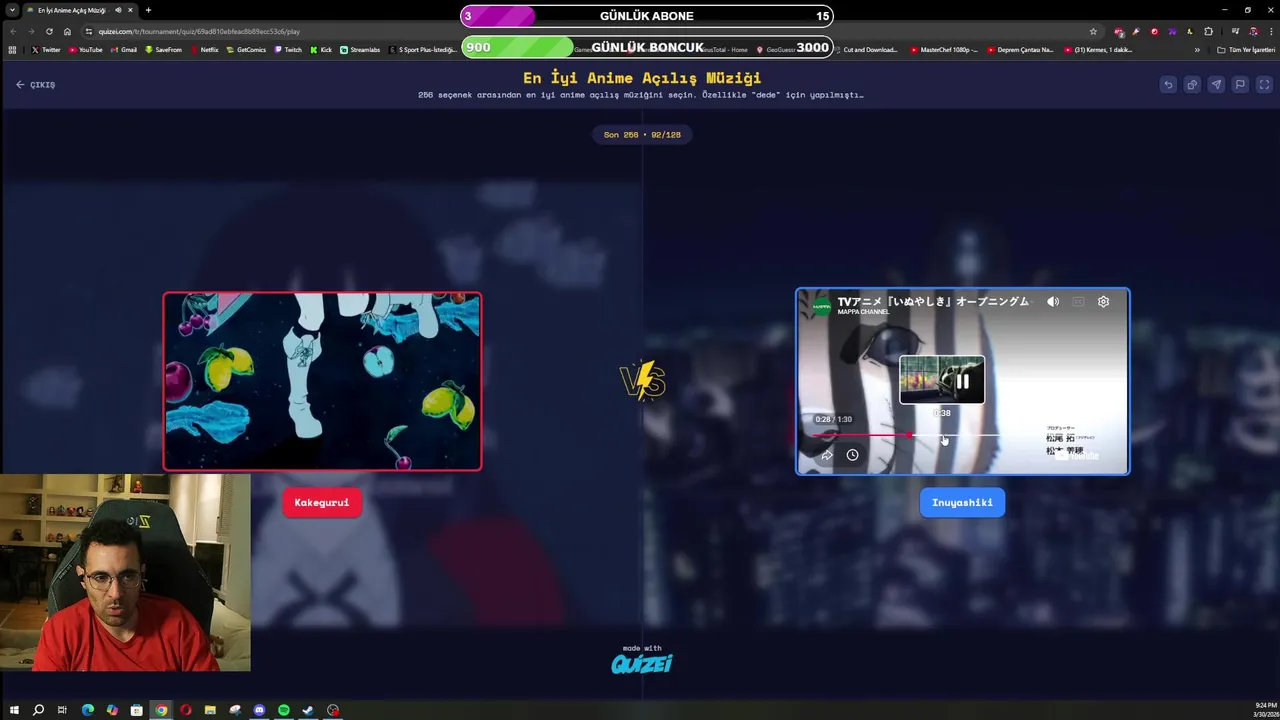Open MasterChef 1080p bookmark
This screenshot has width=1280, height=720.
coord(944,49)
